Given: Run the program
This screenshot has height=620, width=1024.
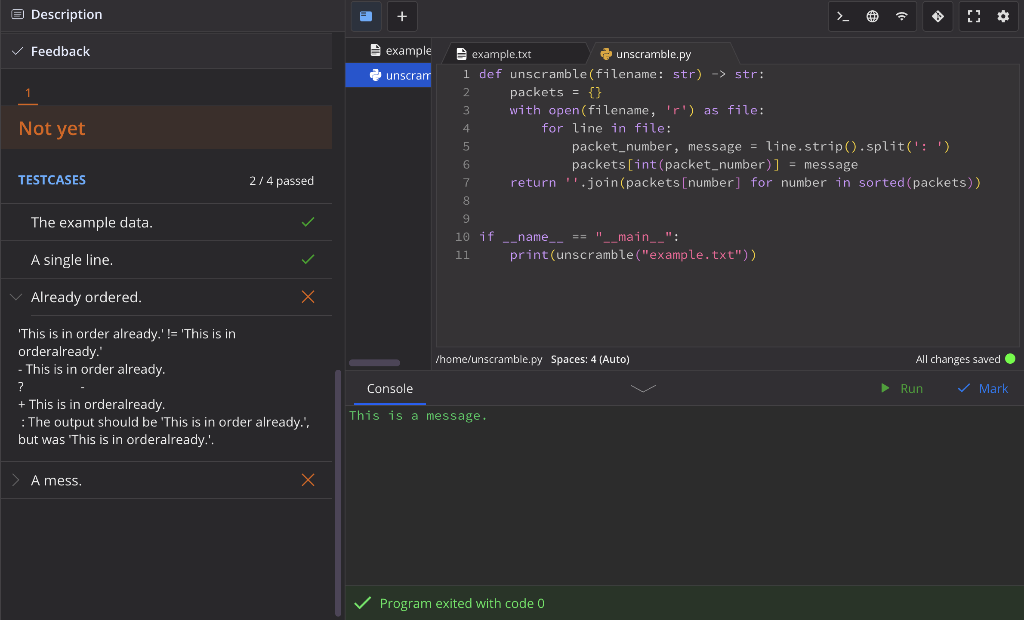Looking at the screenshot, I should [902, 388].
